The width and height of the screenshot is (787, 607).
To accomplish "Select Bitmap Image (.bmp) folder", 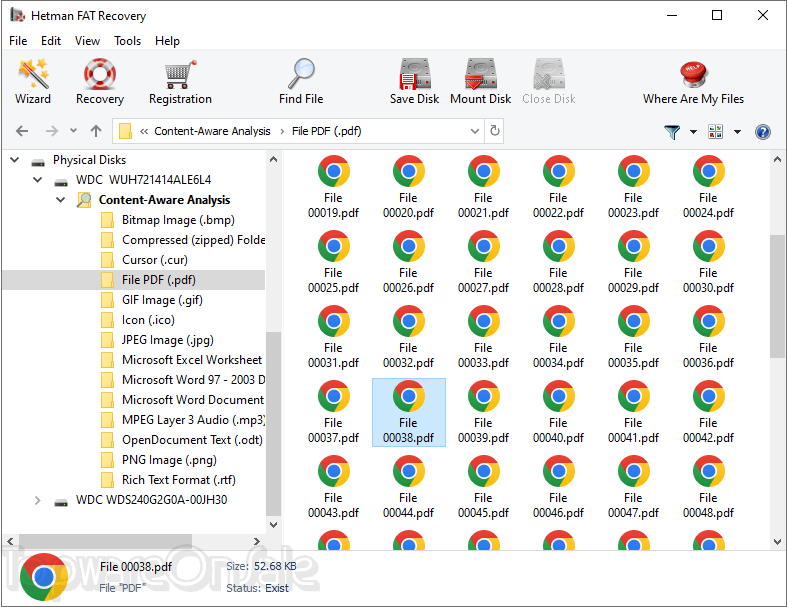I will pos(178,220).
